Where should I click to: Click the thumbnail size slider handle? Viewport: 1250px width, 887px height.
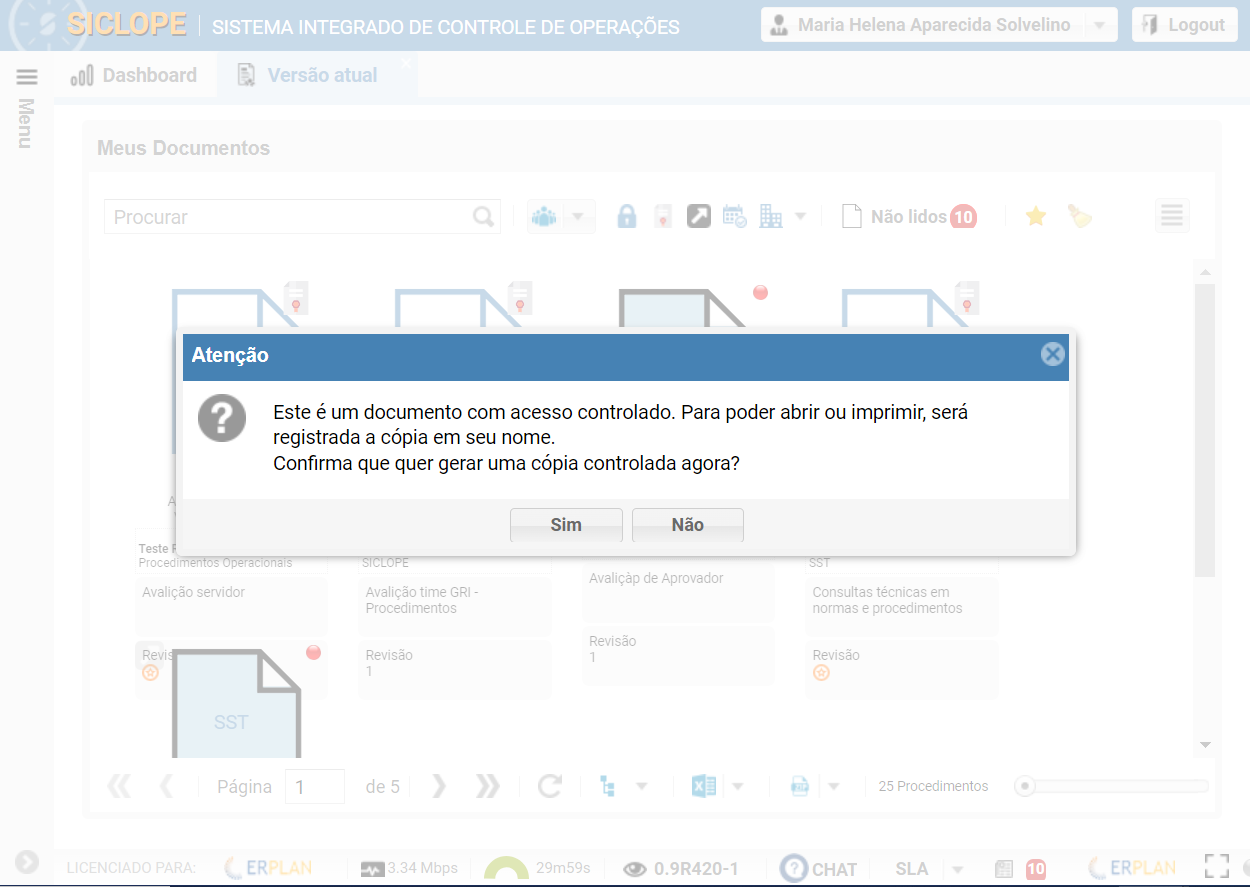pyautogui.click(x=1024, y=787)
